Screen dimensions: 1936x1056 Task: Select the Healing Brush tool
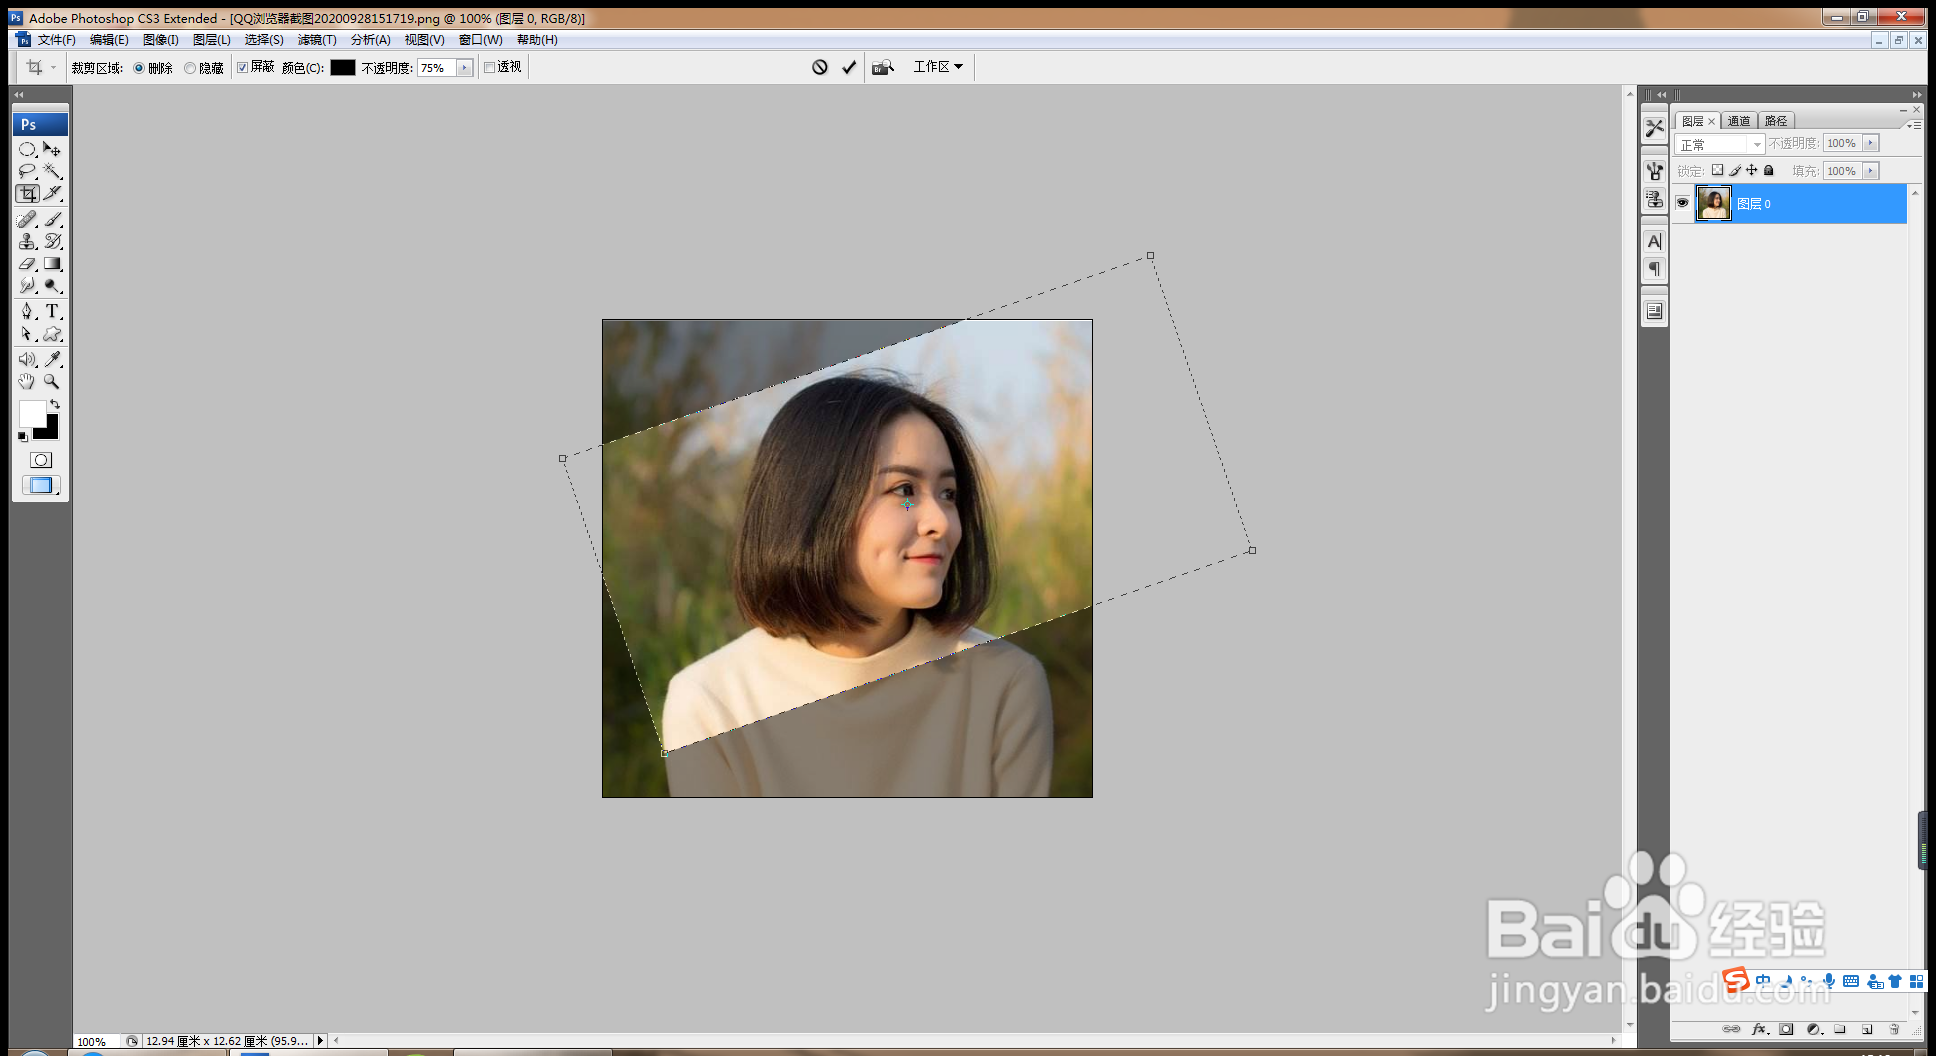(x=27, y=219)
